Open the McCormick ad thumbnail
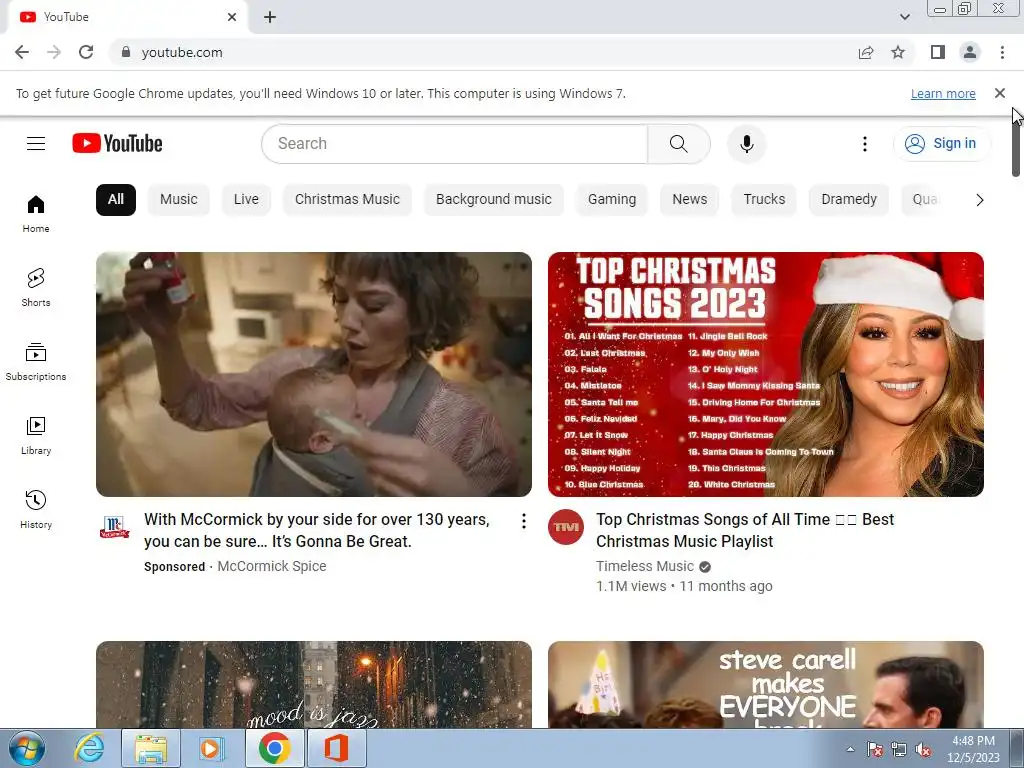This screenshot has width=1024, height=768. [x=313, y=374]
